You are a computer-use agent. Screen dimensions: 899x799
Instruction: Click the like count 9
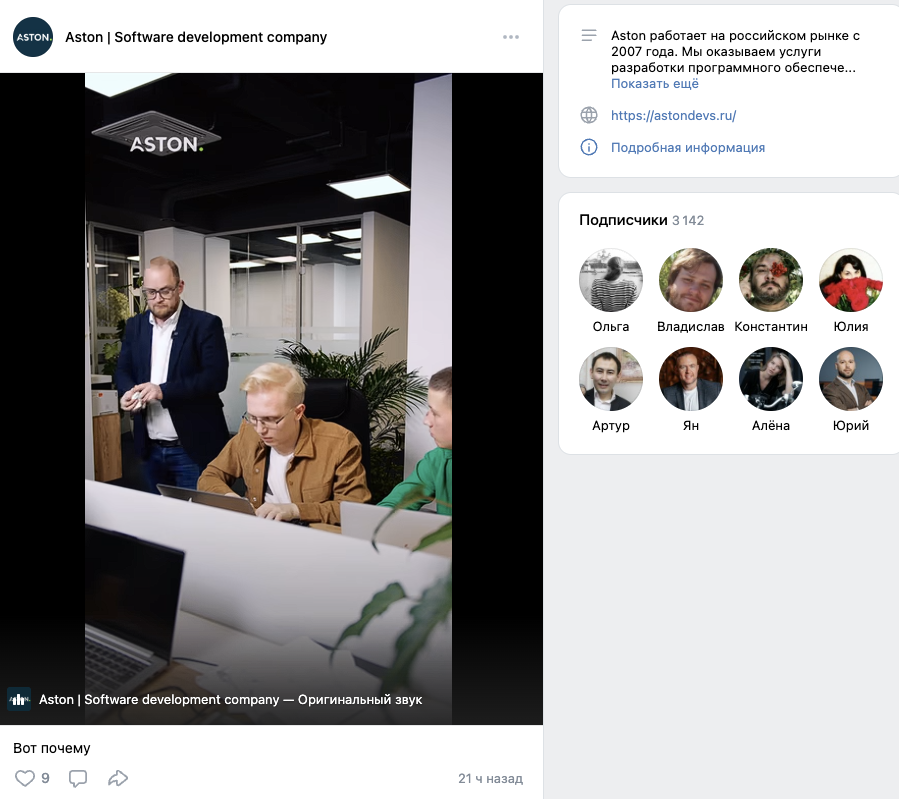pyautogui.click(x=45, y=778)
